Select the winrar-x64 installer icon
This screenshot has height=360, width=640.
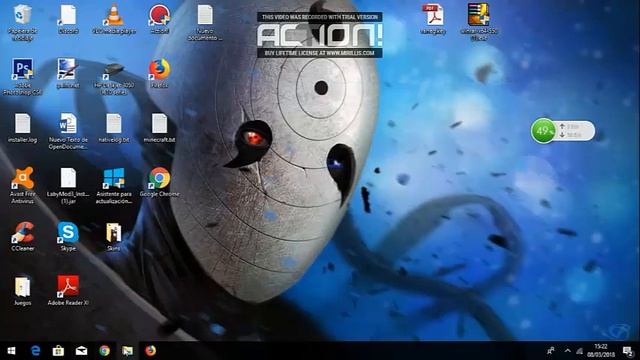478,16
